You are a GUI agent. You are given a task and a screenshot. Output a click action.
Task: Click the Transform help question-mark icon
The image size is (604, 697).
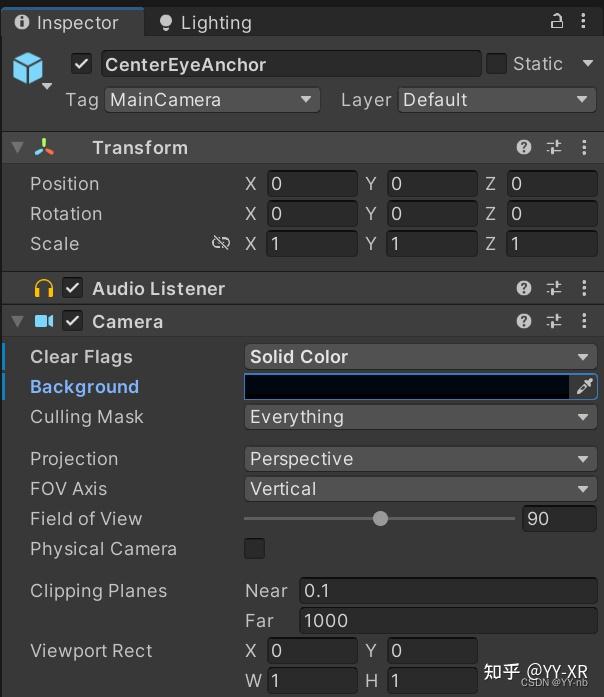pyautogui.click(x=524, y=148)
